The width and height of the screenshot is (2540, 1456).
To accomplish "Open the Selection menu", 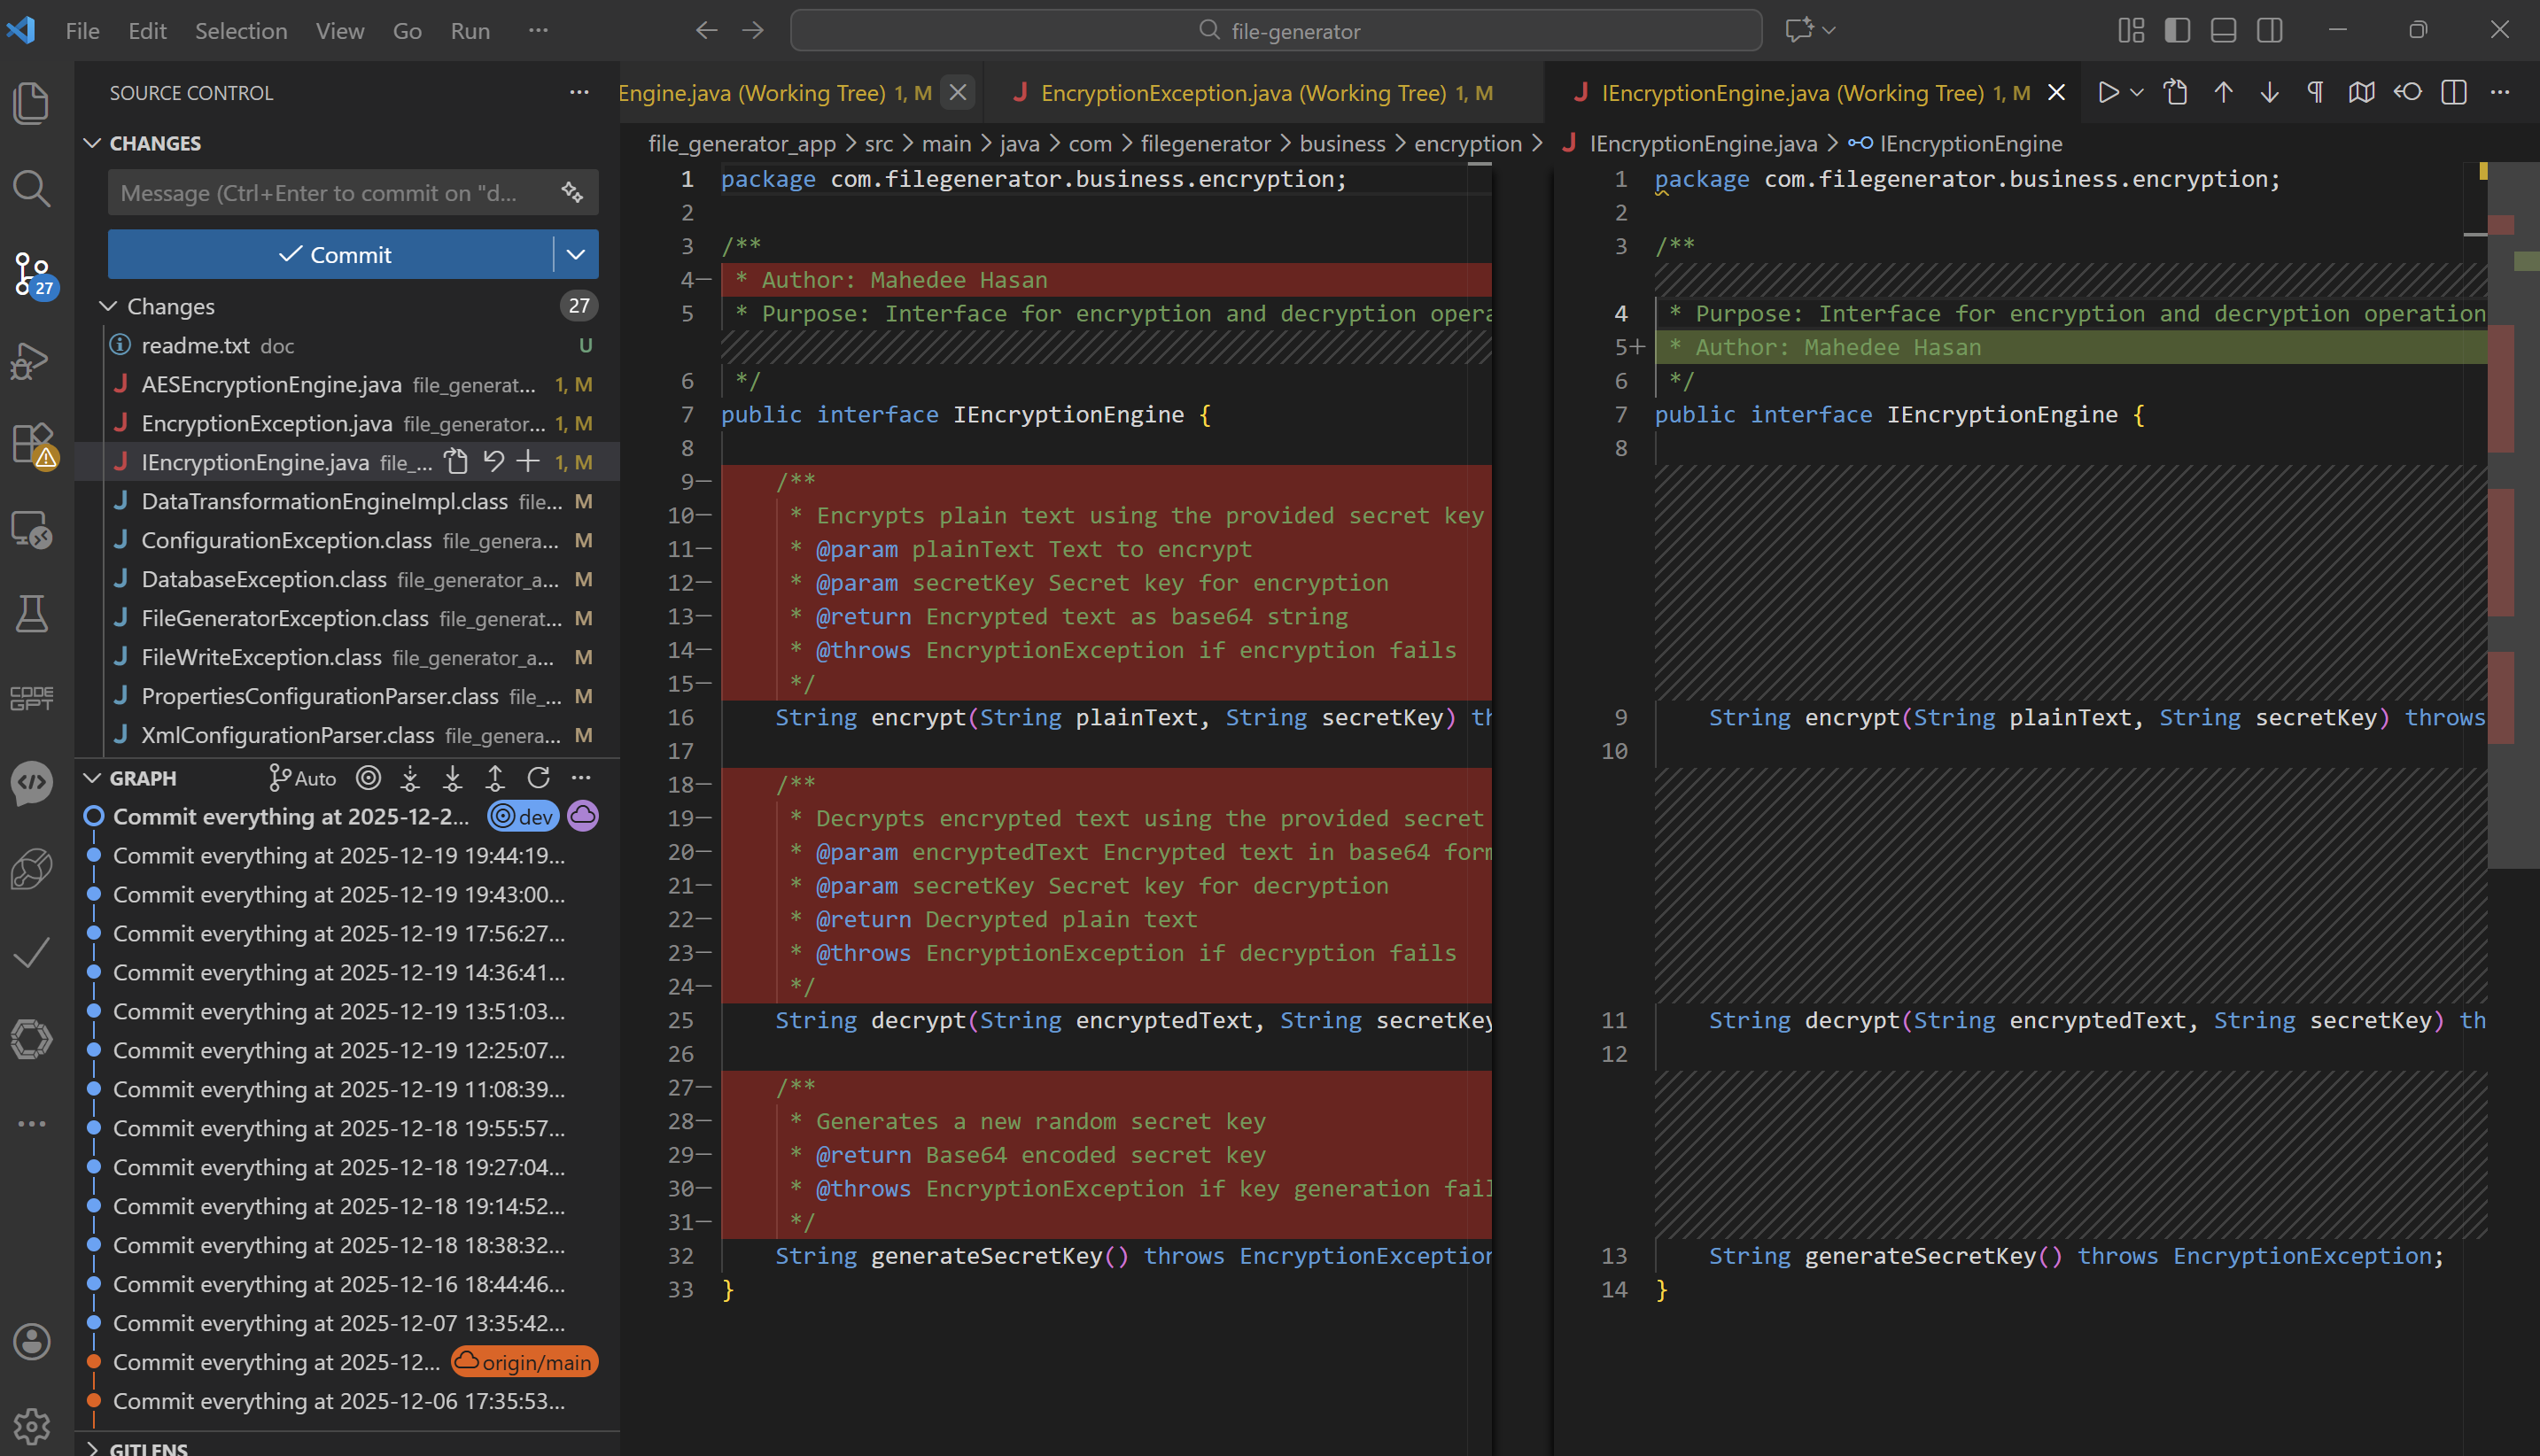I will pyautogui.click(x=241, y=30).
